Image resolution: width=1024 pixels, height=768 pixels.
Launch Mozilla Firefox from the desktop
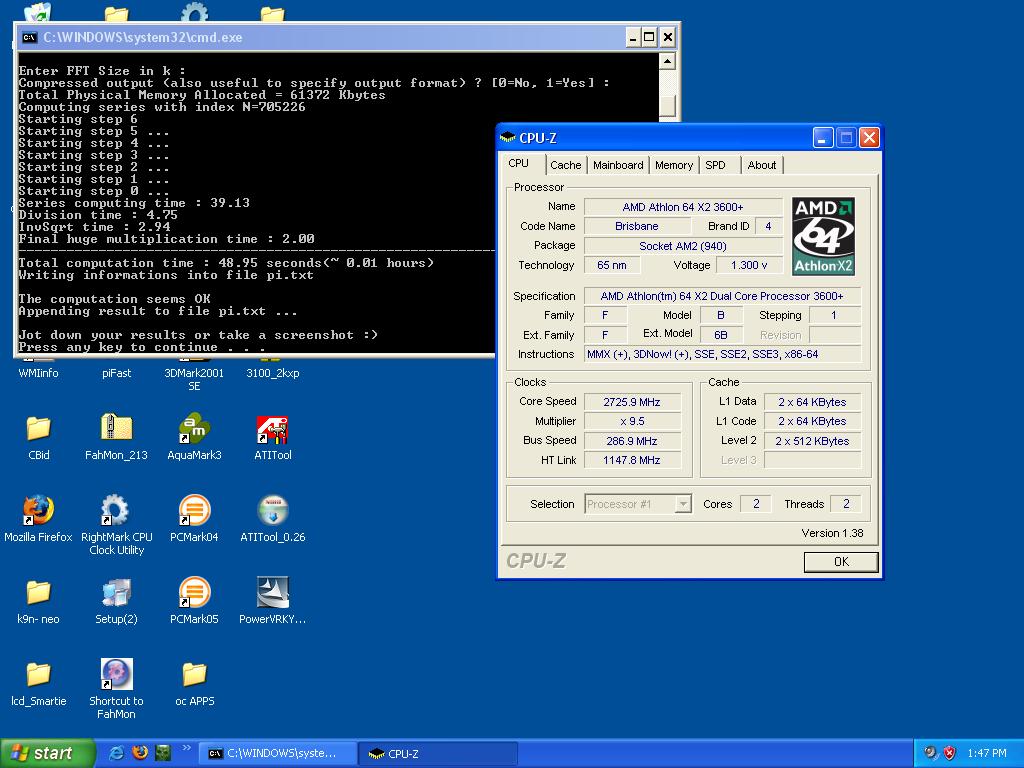pos(38,519)
